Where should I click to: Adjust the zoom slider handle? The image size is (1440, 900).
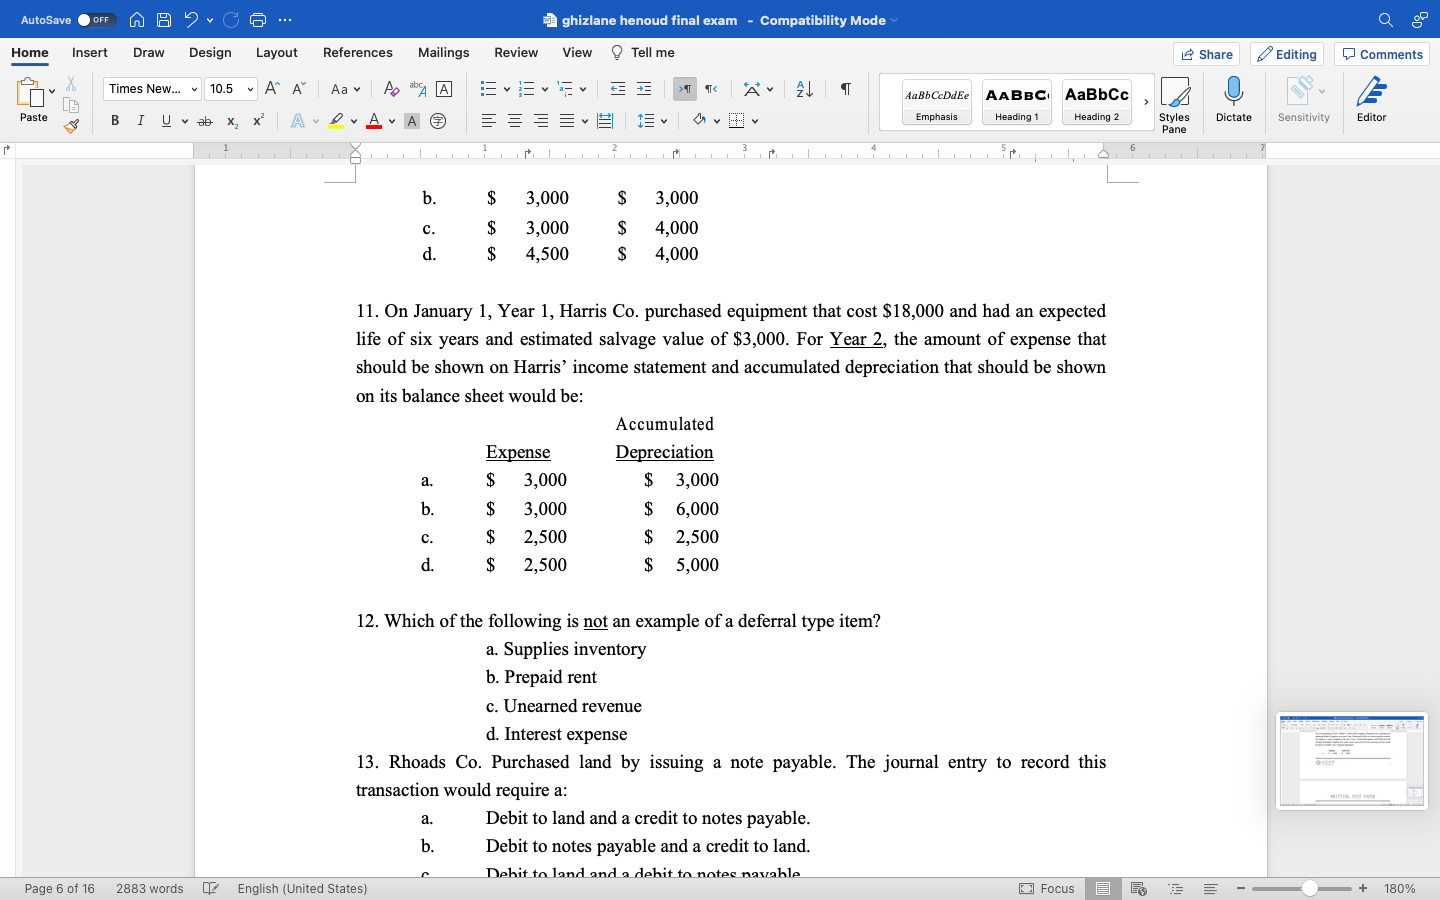(x=1309, y=888)
